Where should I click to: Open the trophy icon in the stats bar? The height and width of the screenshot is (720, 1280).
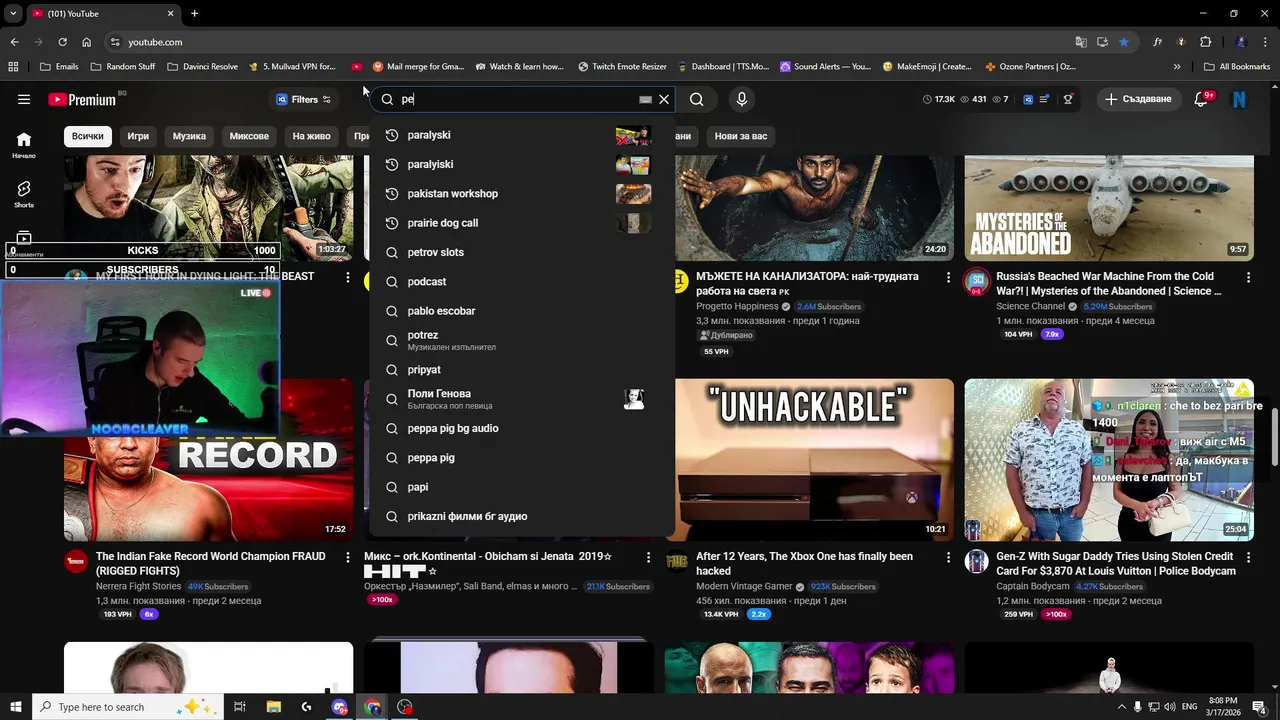1068,99
